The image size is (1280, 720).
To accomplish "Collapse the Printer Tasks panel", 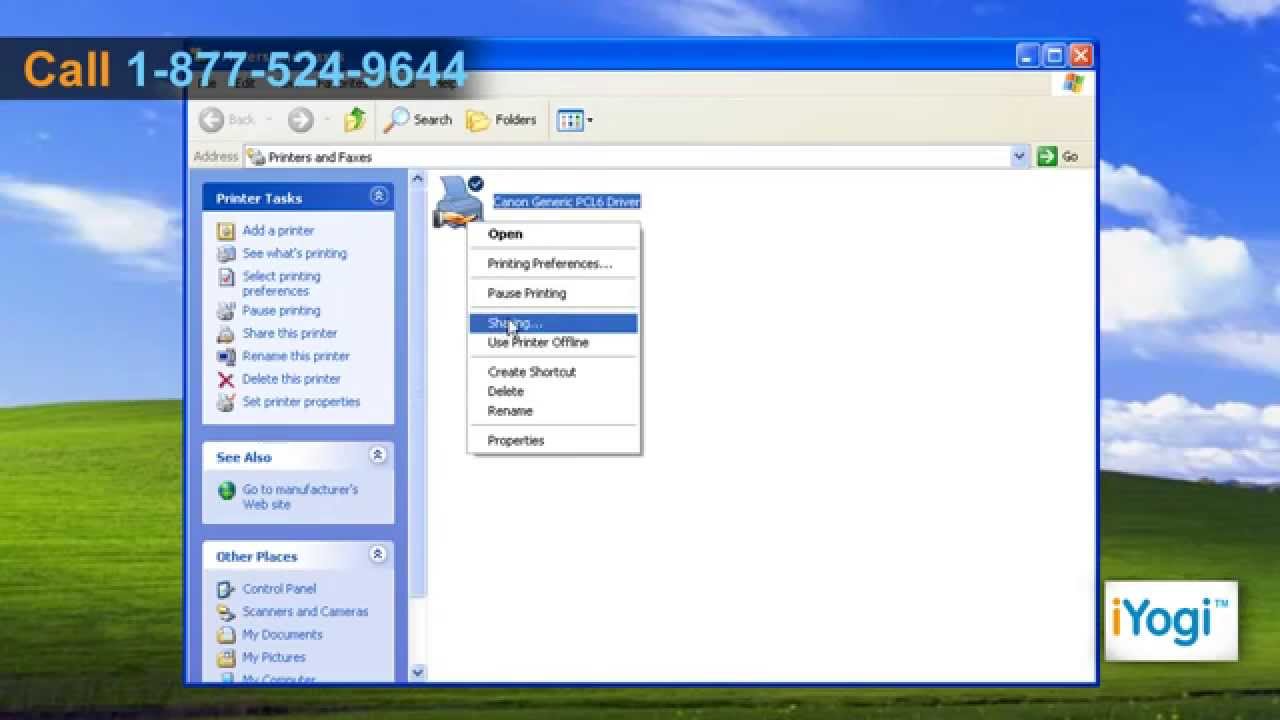I will (378, 196).
